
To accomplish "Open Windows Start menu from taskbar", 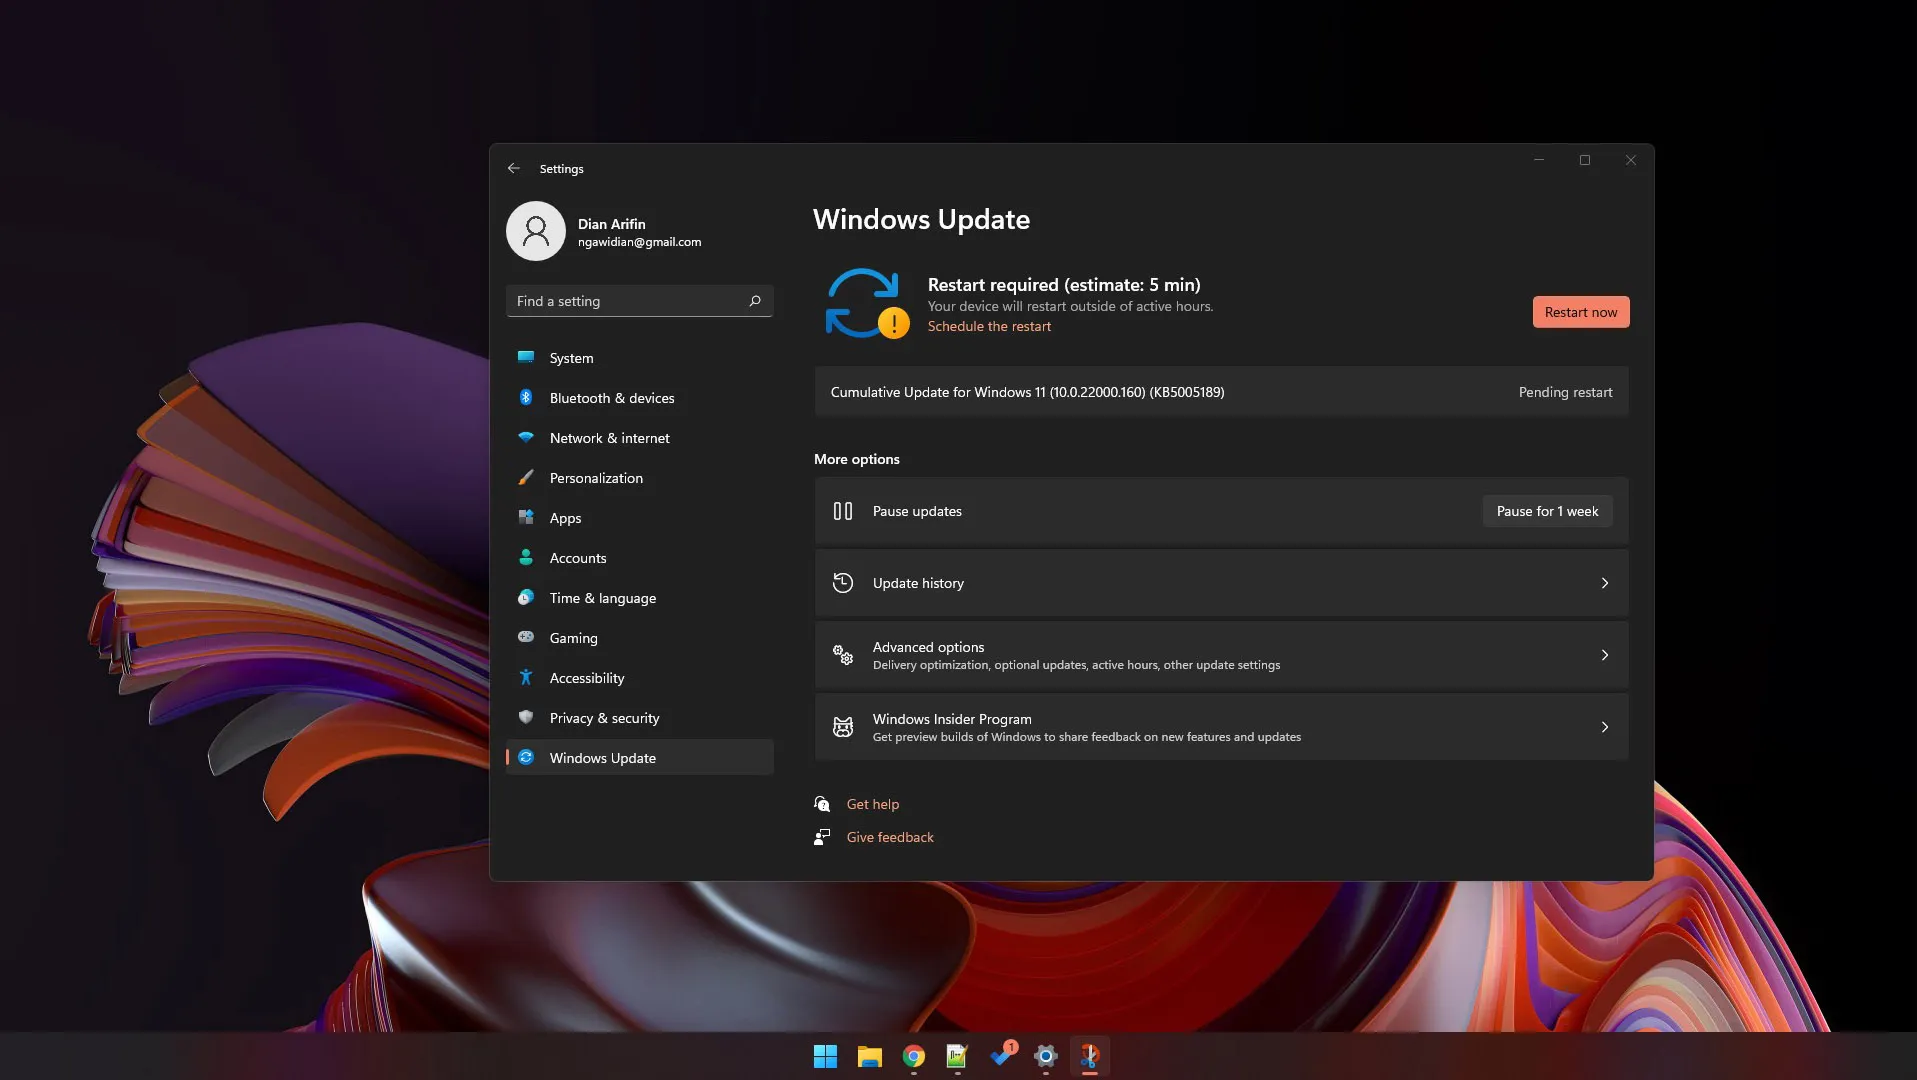I will pyautogui.click(x=825, y=1056).
